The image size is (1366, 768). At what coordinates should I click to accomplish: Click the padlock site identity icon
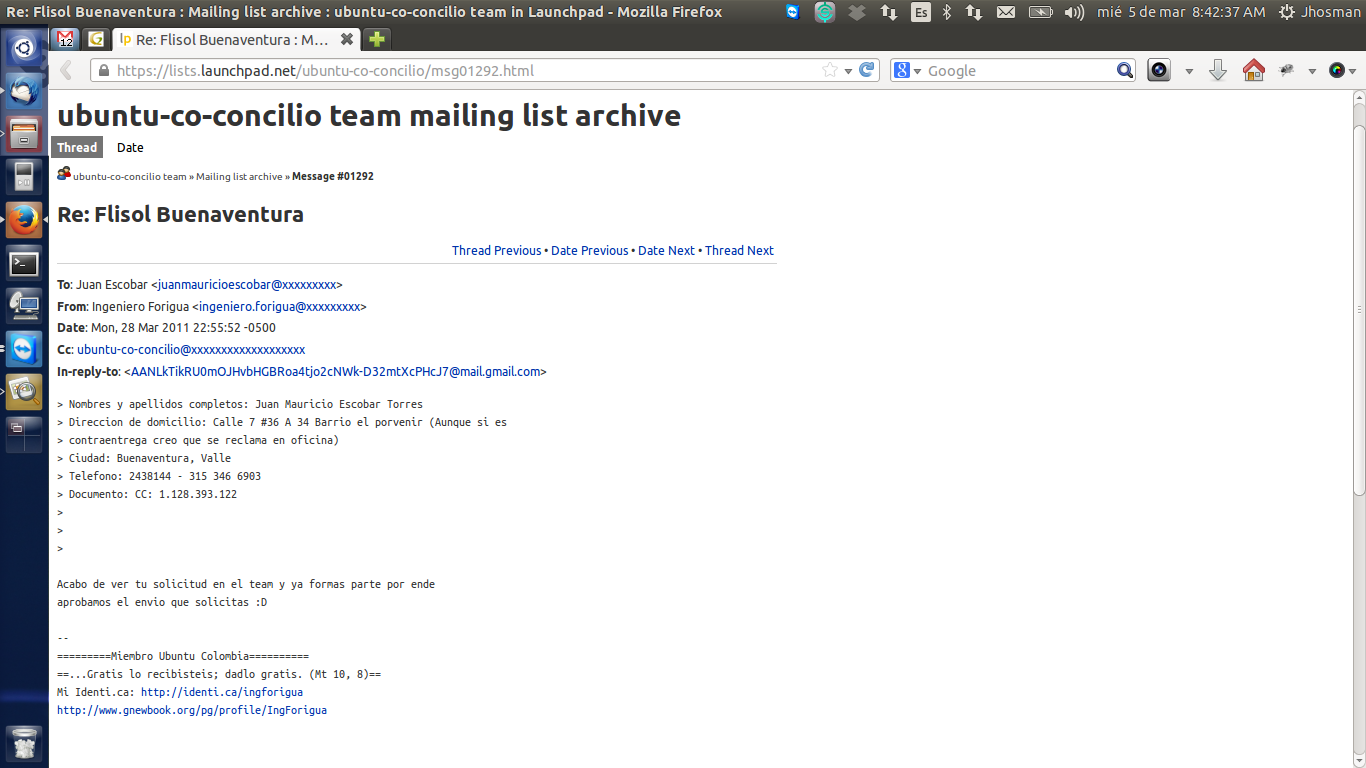(x=103, y=71)
